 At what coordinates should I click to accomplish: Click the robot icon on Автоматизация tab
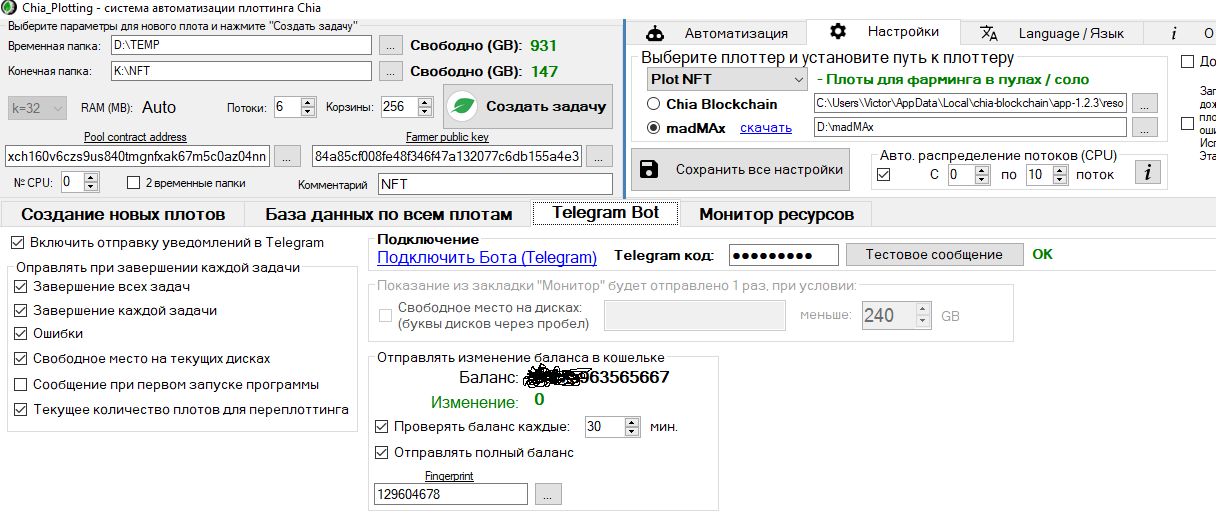point(656,33)
